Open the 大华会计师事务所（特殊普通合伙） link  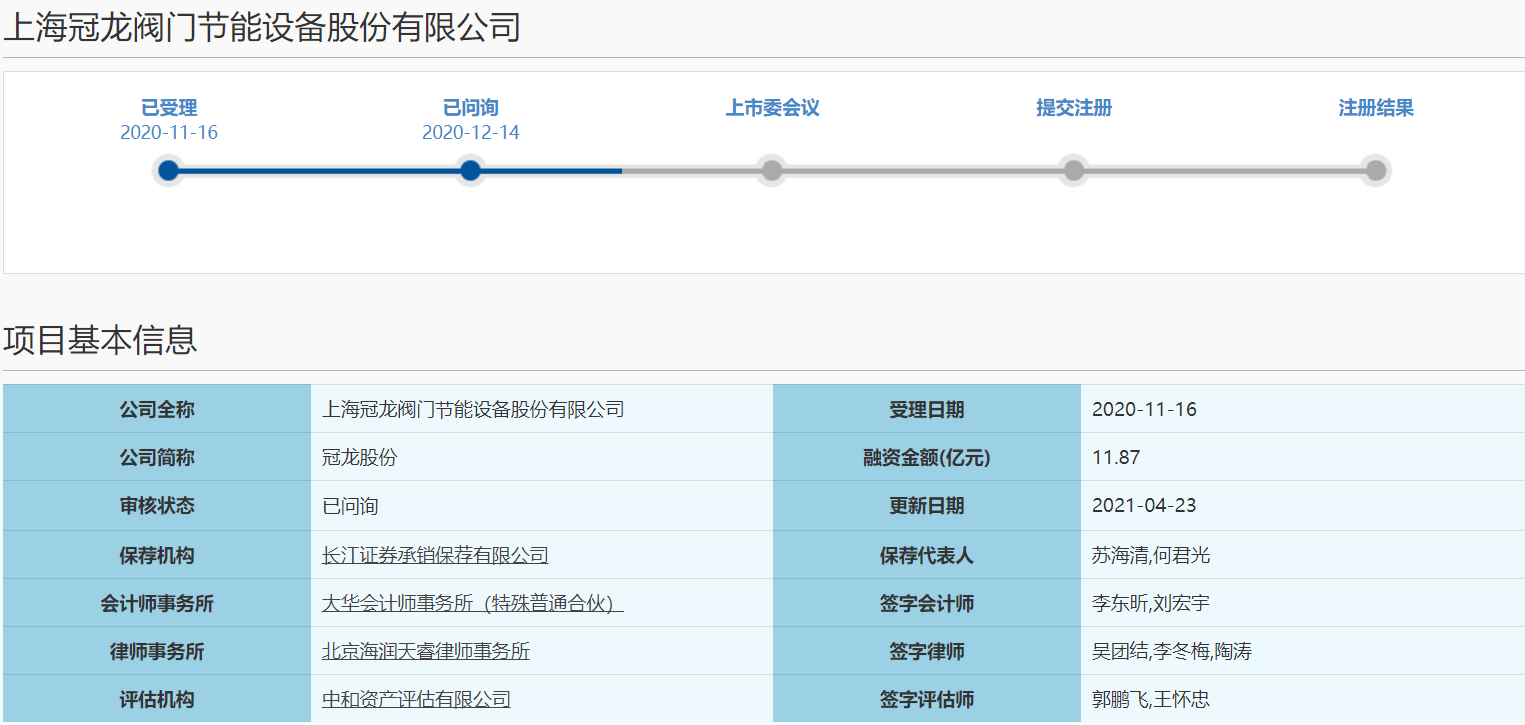[473, 603]
